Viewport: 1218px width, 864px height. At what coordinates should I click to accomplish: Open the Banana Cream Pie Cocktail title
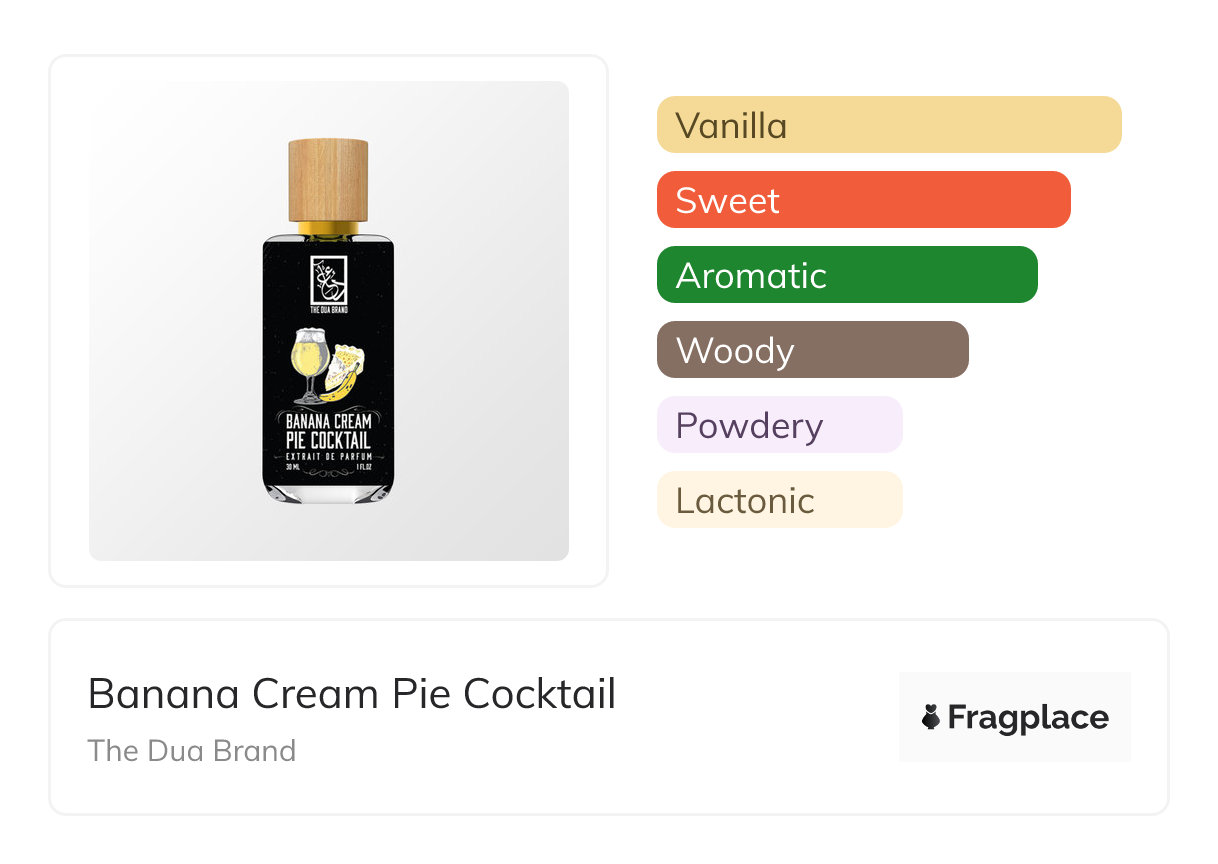point(352,694)
